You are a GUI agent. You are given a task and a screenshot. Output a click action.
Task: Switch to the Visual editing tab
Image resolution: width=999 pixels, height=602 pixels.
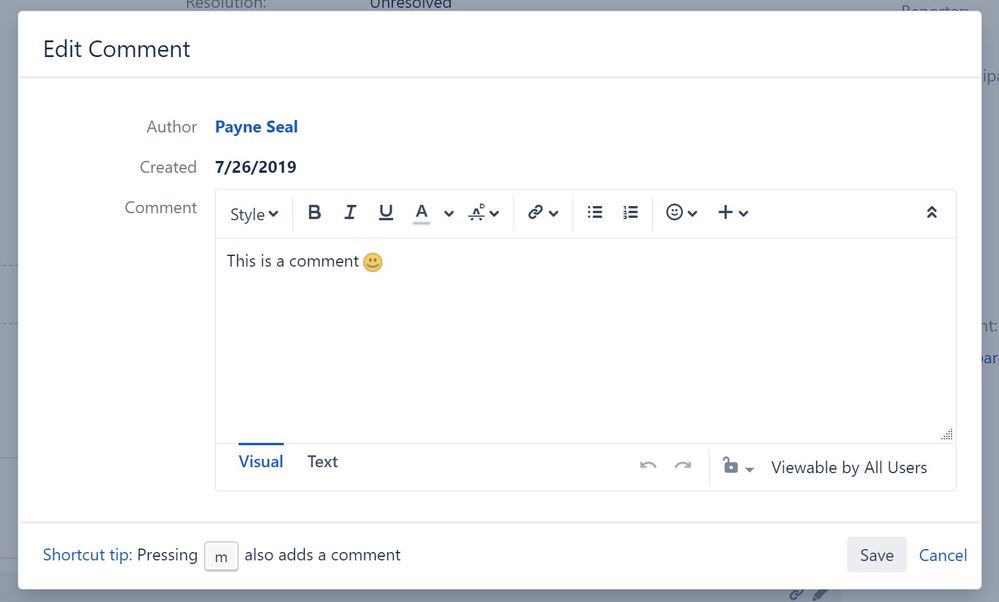coord(260,461)
